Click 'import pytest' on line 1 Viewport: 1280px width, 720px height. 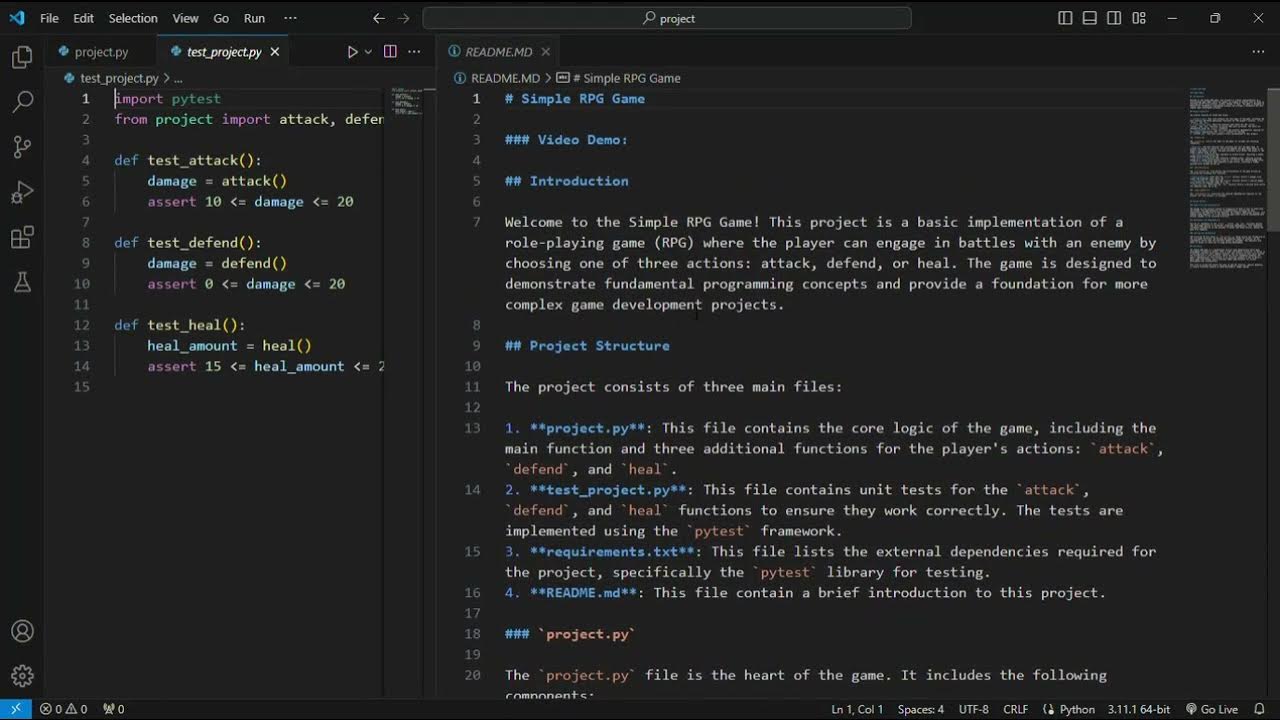point(168,99)
